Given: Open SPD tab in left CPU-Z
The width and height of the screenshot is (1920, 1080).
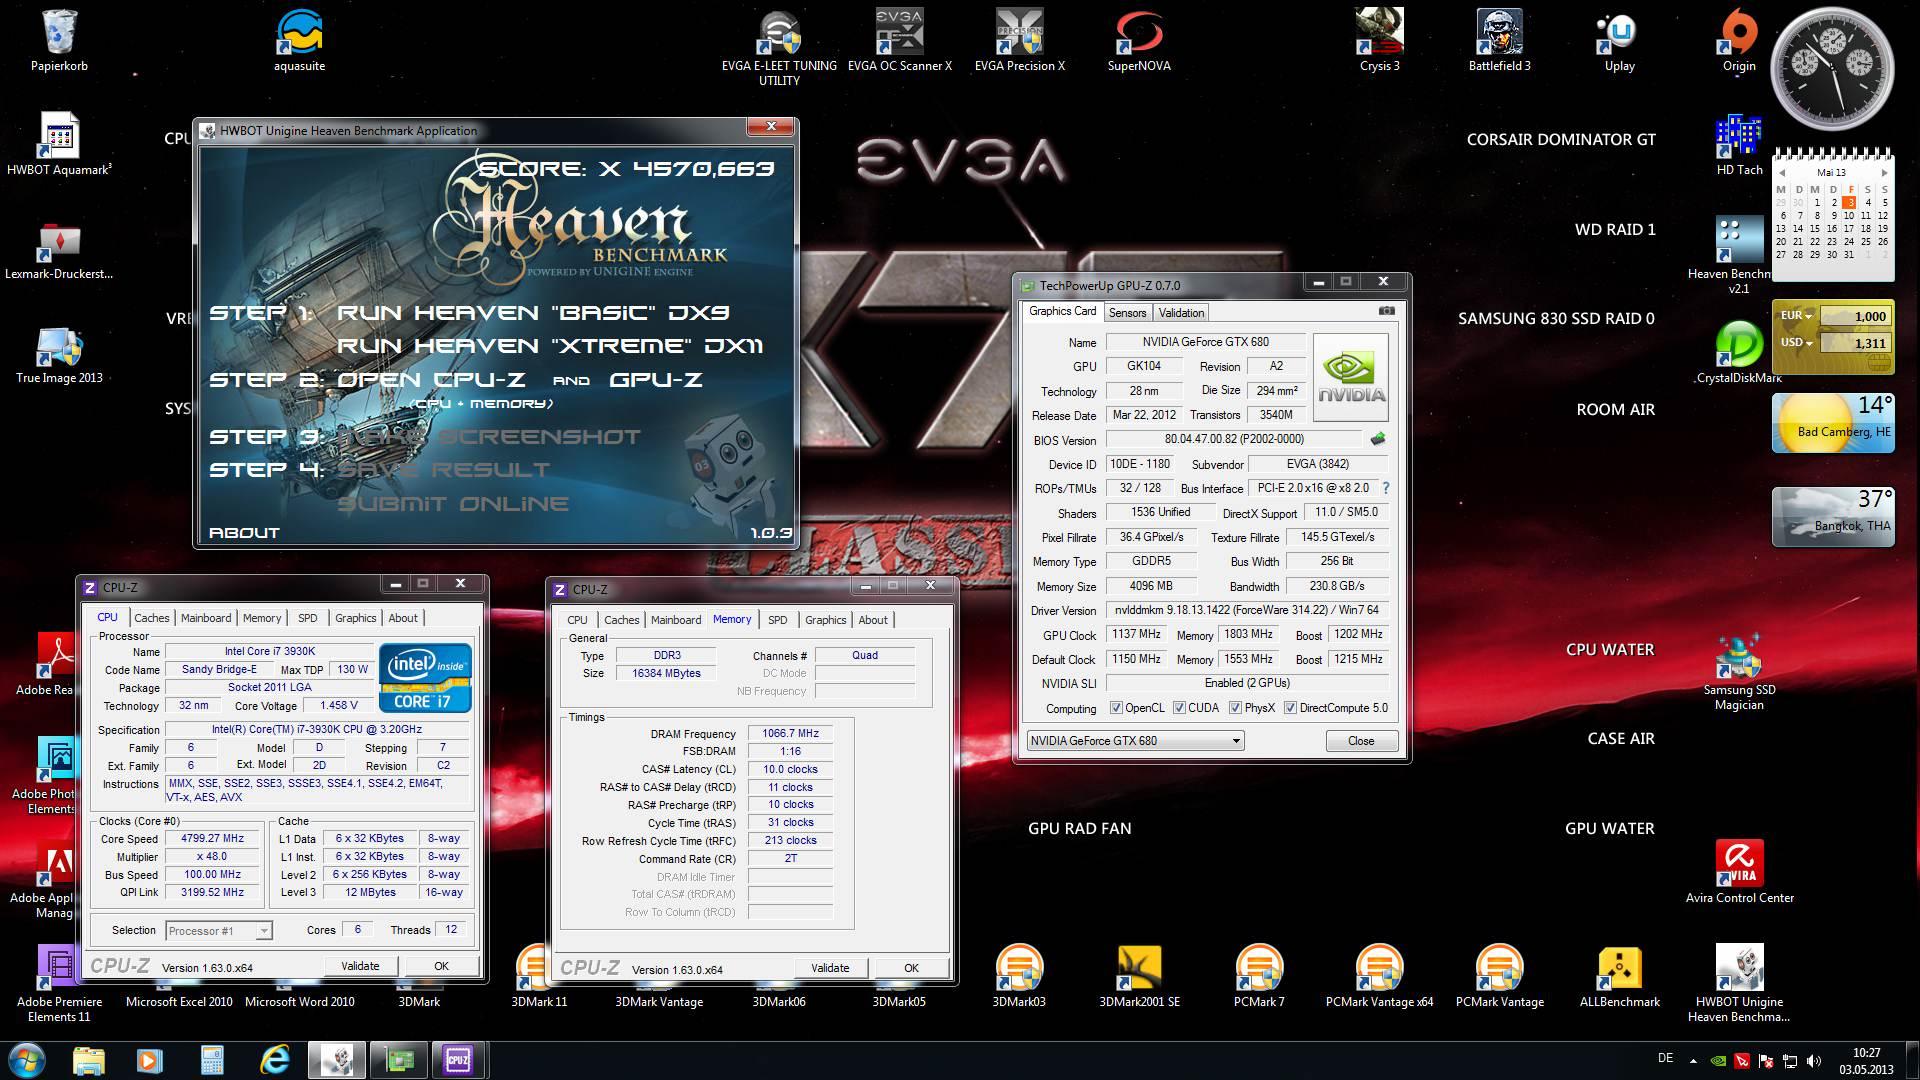Looking at the screenshot, I should pos(307,618).
